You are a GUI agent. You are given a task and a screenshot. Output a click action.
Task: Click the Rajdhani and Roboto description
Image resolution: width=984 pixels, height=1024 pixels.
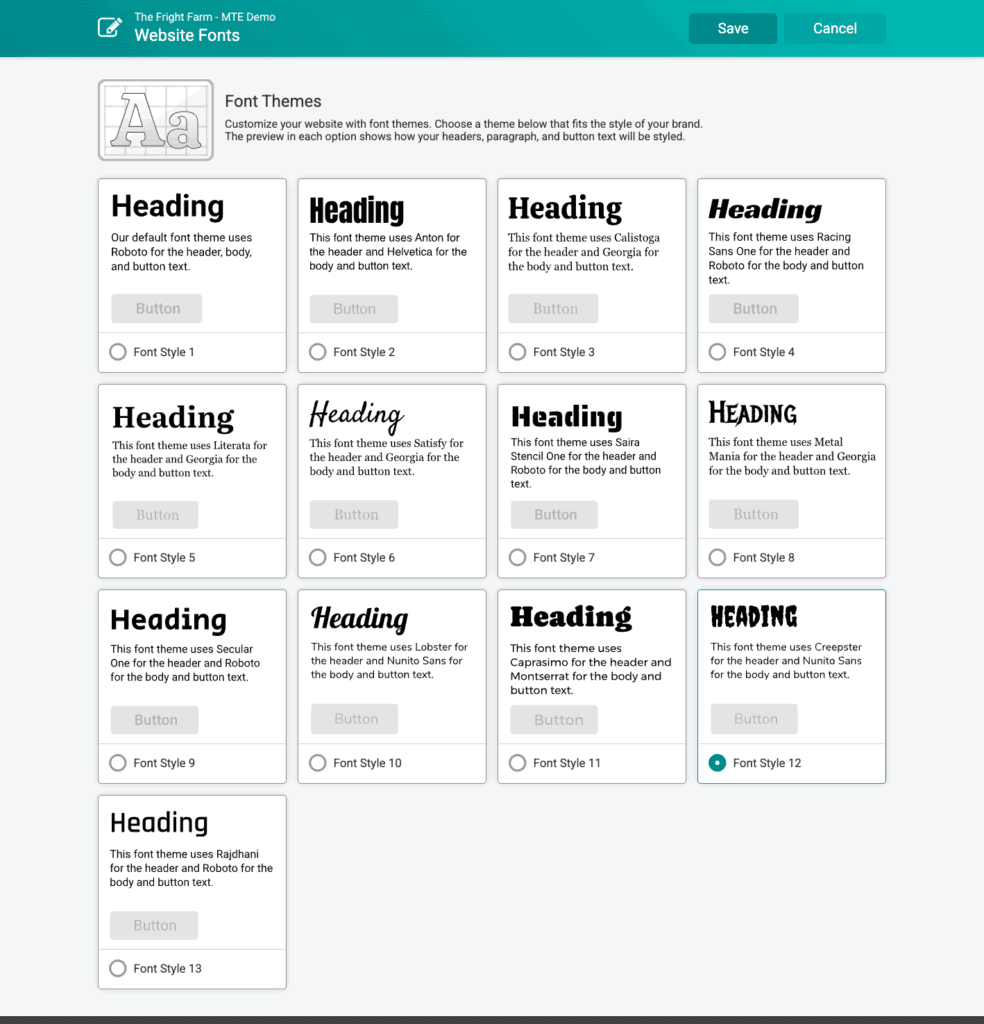click(x=191, y=868)
